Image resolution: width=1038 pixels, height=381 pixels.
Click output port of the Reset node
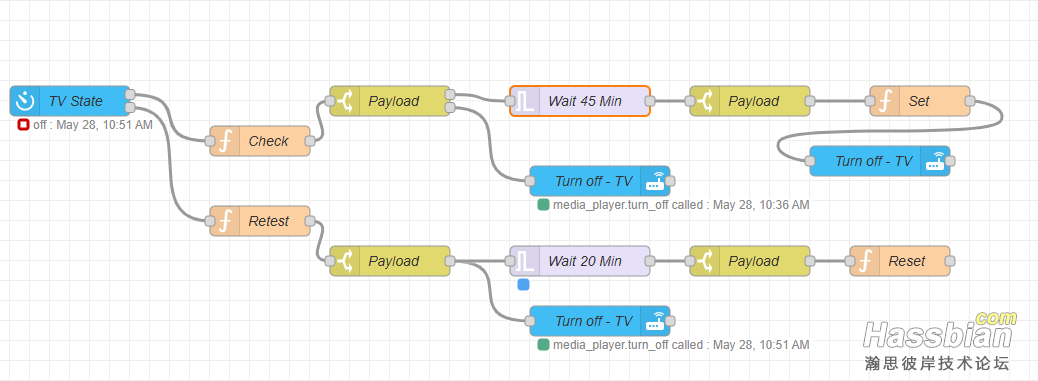pos(949,261)
